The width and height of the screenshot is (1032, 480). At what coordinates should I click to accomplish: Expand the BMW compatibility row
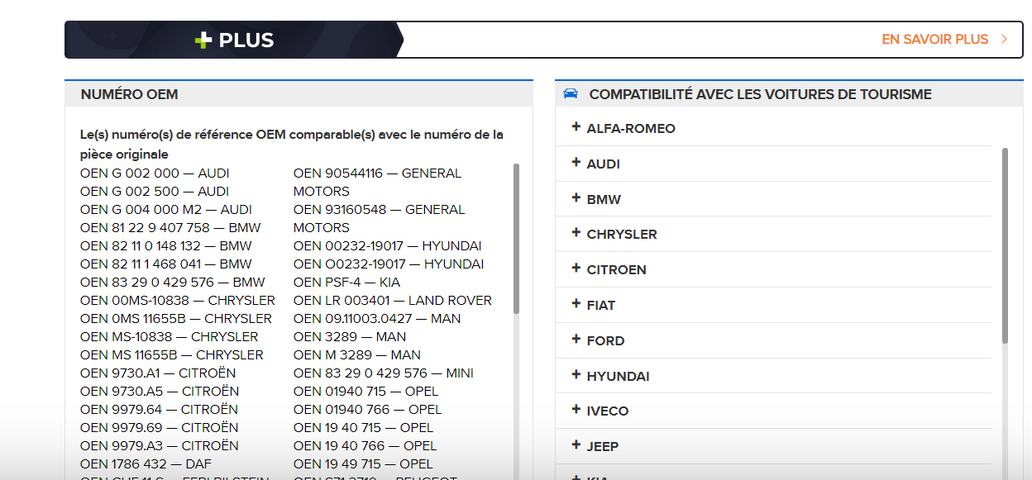[x=773, y=200]
